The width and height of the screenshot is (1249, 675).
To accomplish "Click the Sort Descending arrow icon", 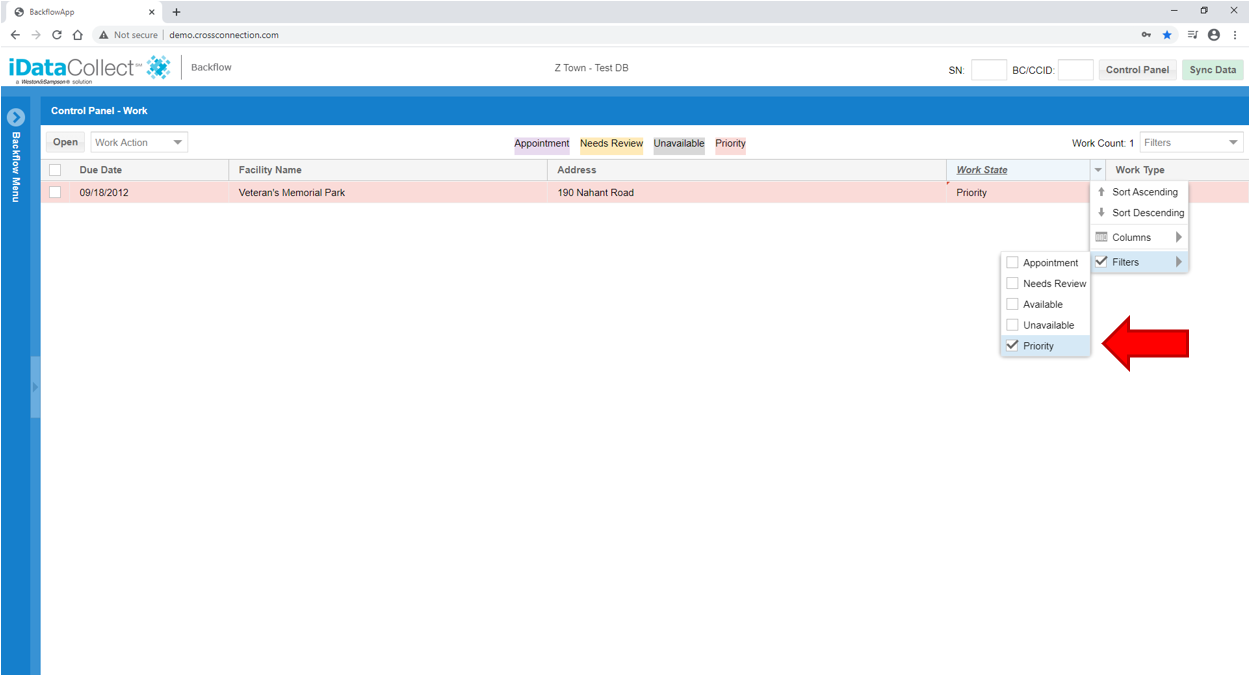I will [x=1101, y=212].
